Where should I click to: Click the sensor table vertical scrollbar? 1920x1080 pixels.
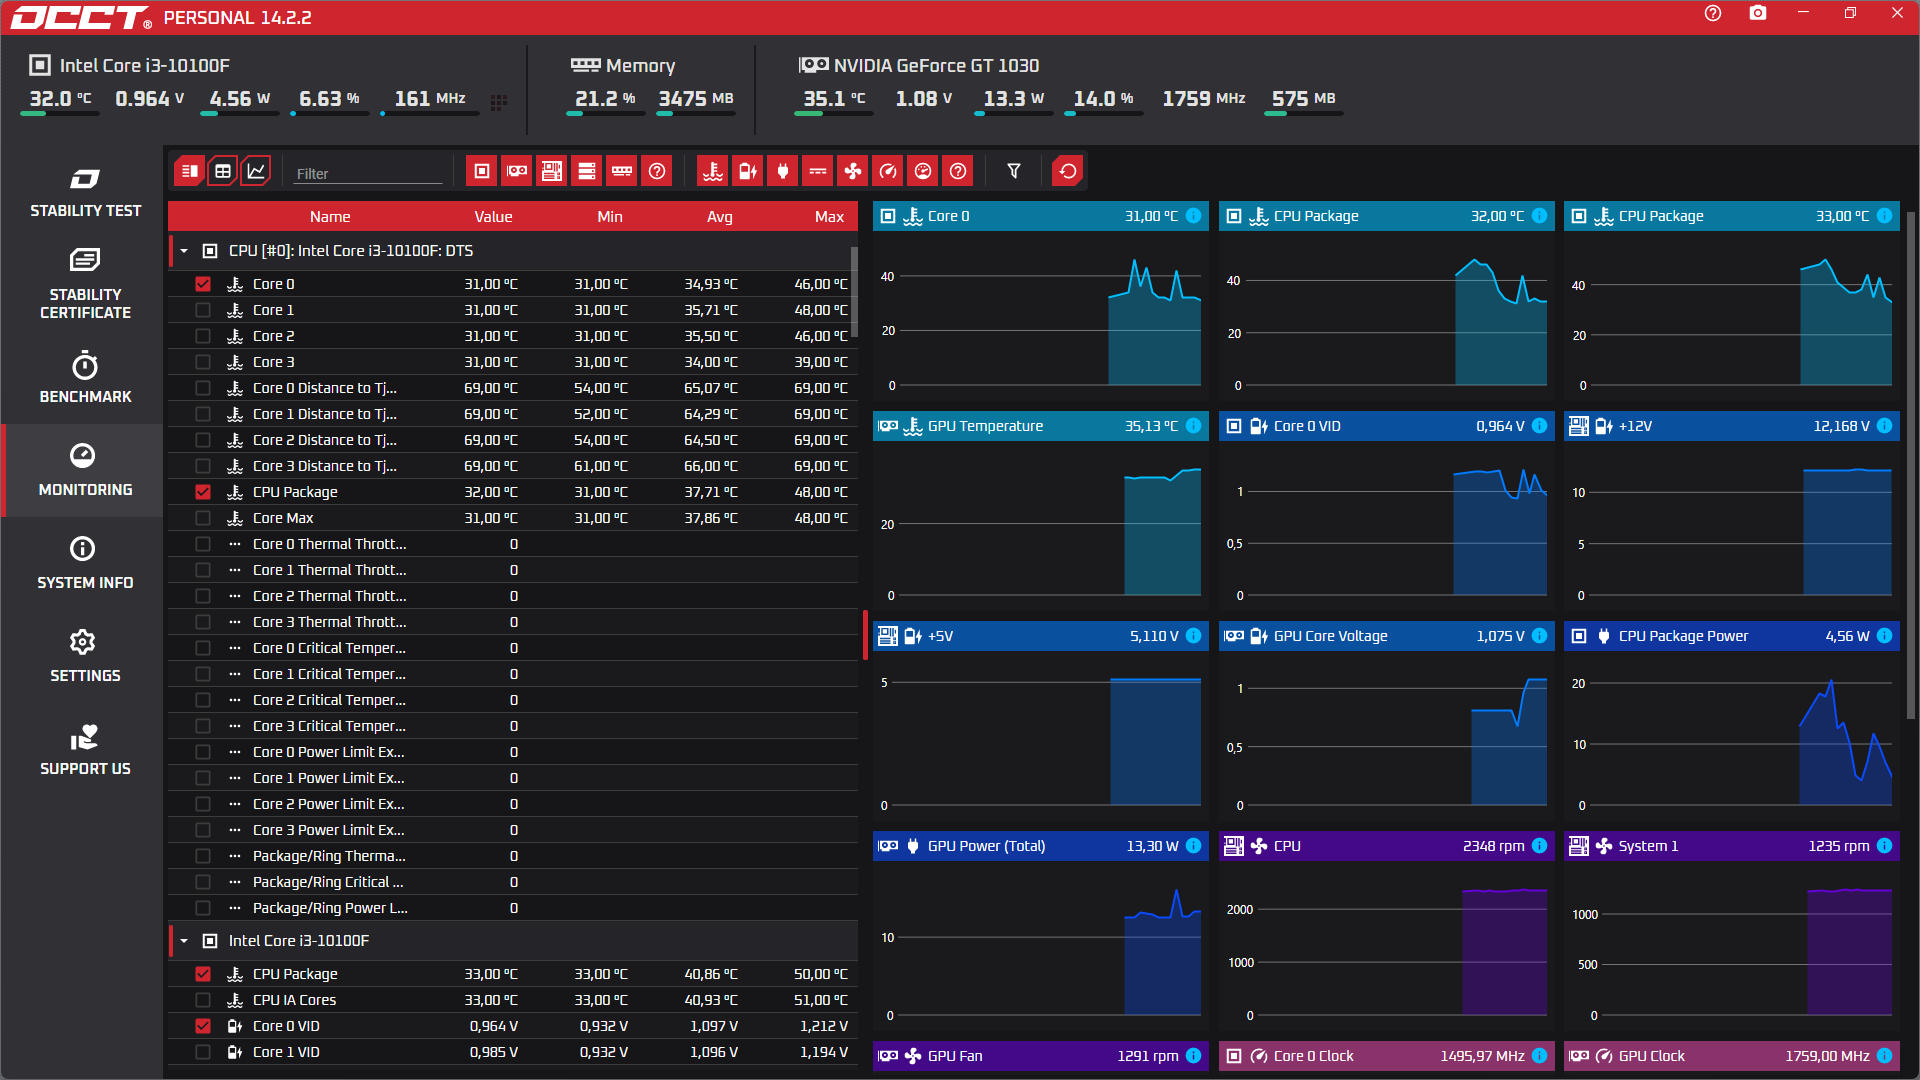(x=854, y=290)
